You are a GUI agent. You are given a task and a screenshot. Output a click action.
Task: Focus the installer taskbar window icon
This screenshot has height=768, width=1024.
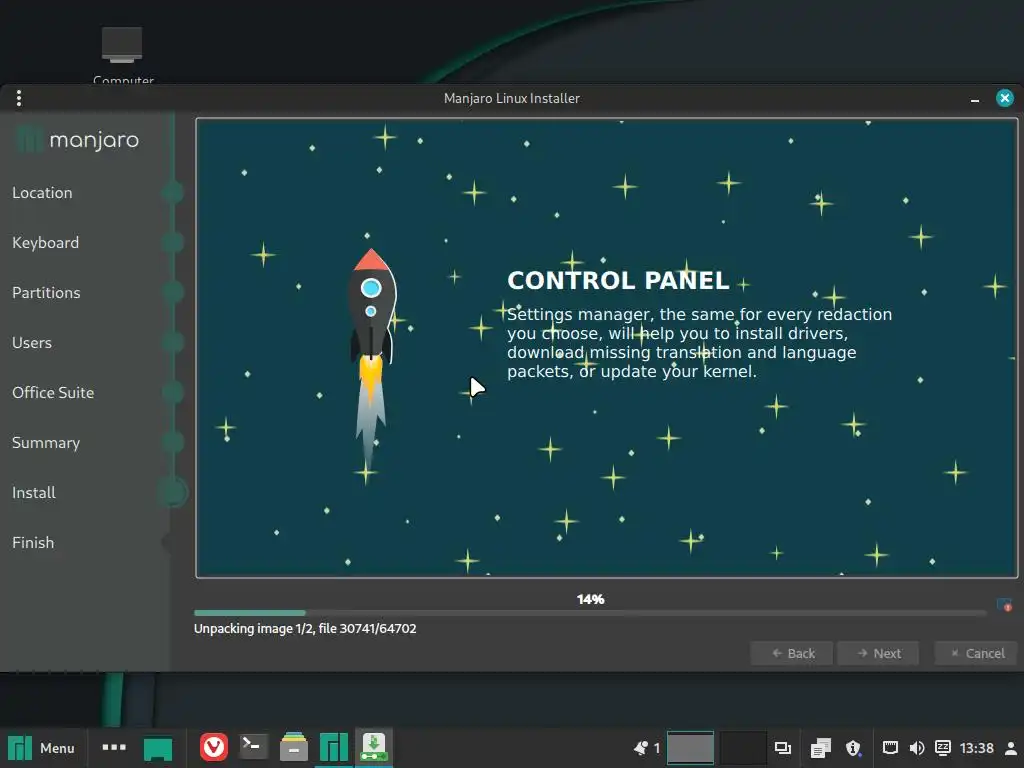(374, 747)
